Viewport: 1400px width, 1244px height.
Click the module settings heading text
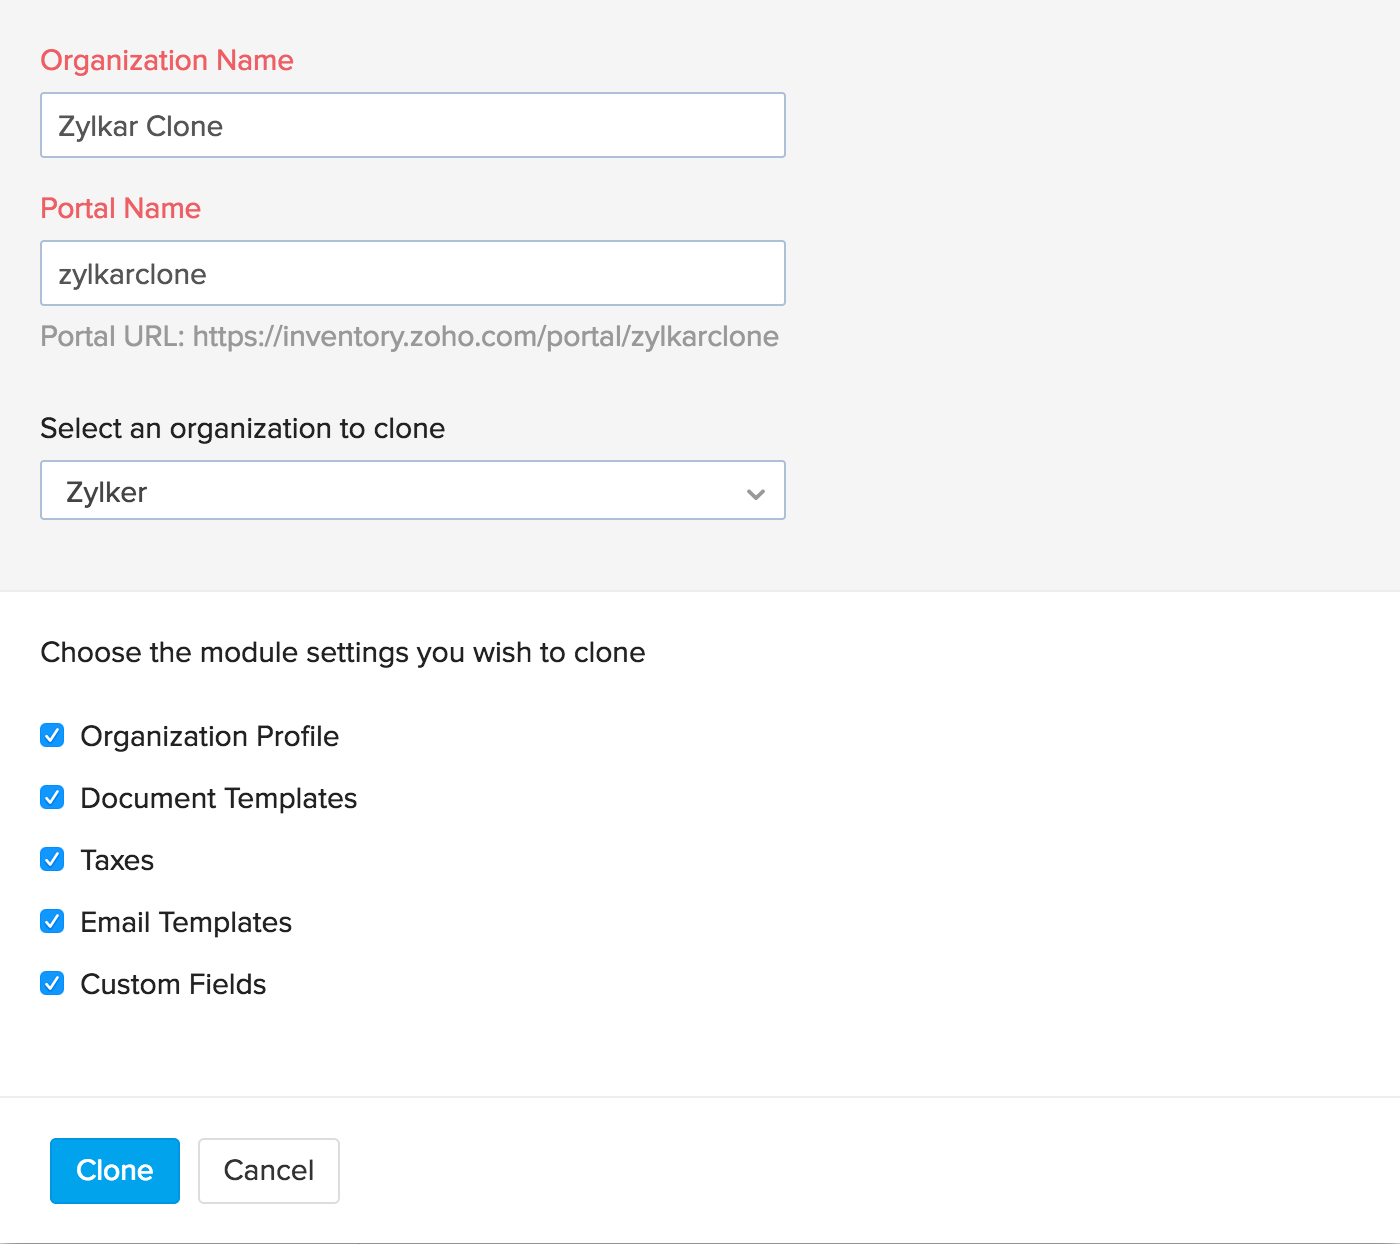343,652
